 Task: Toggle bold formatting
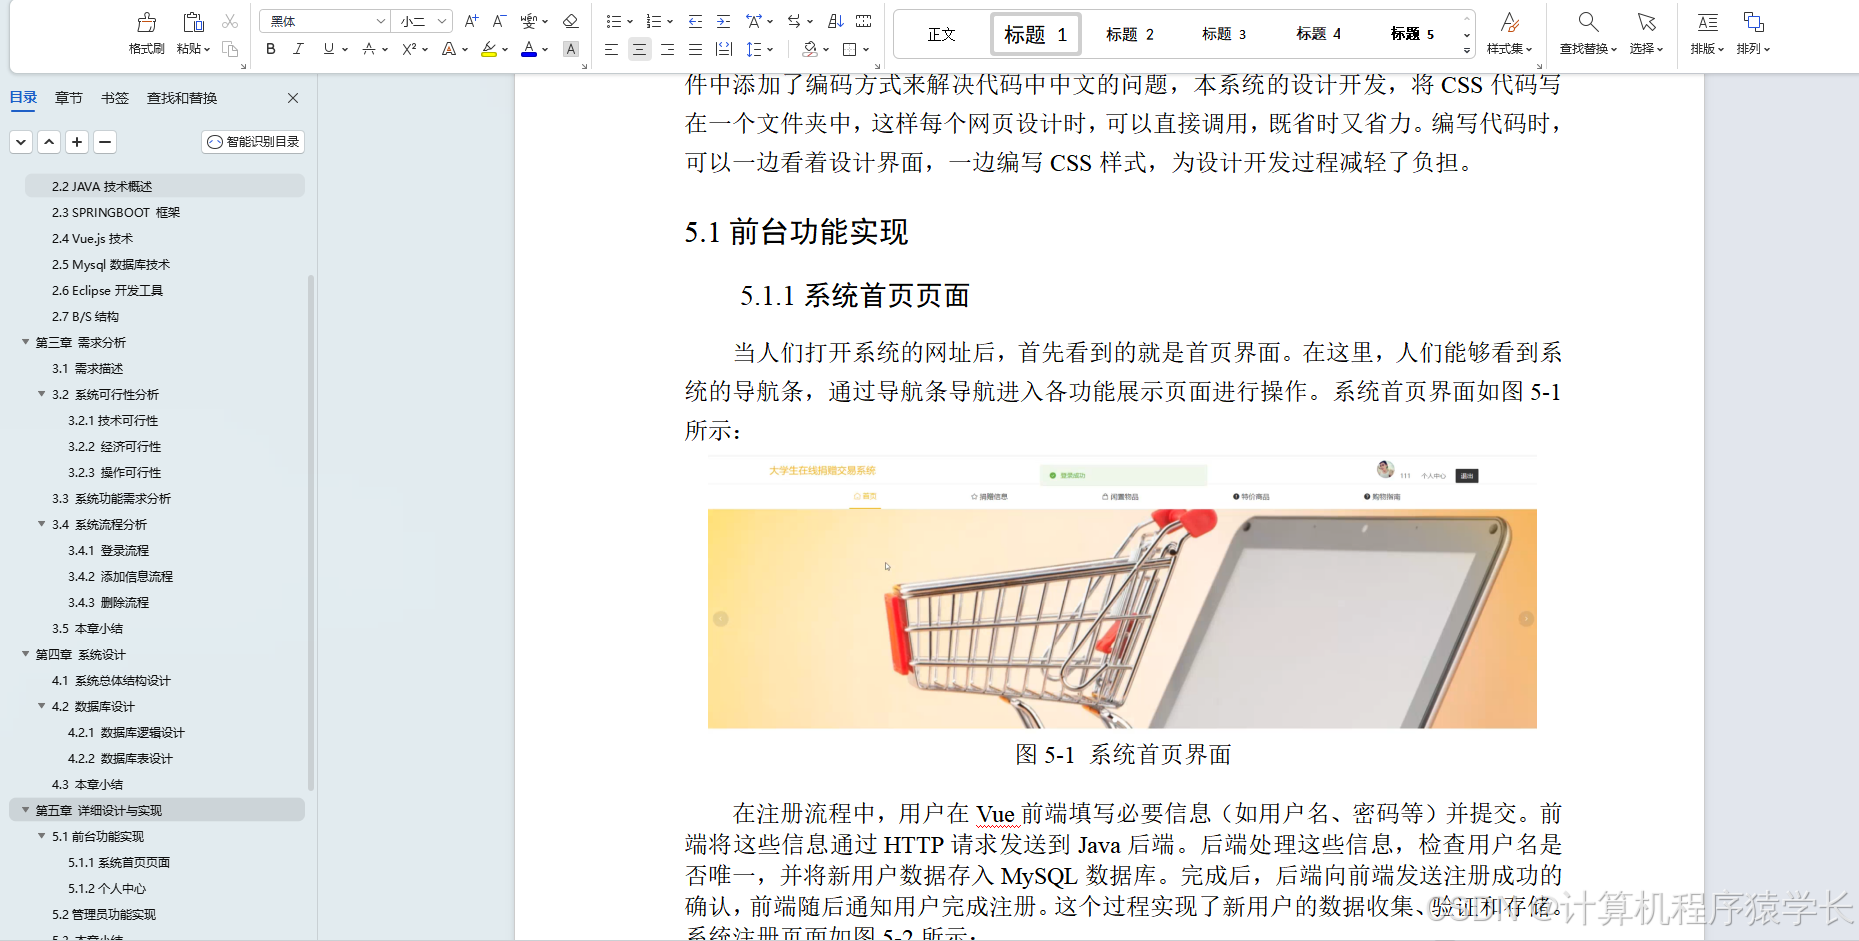pos(270,49)
